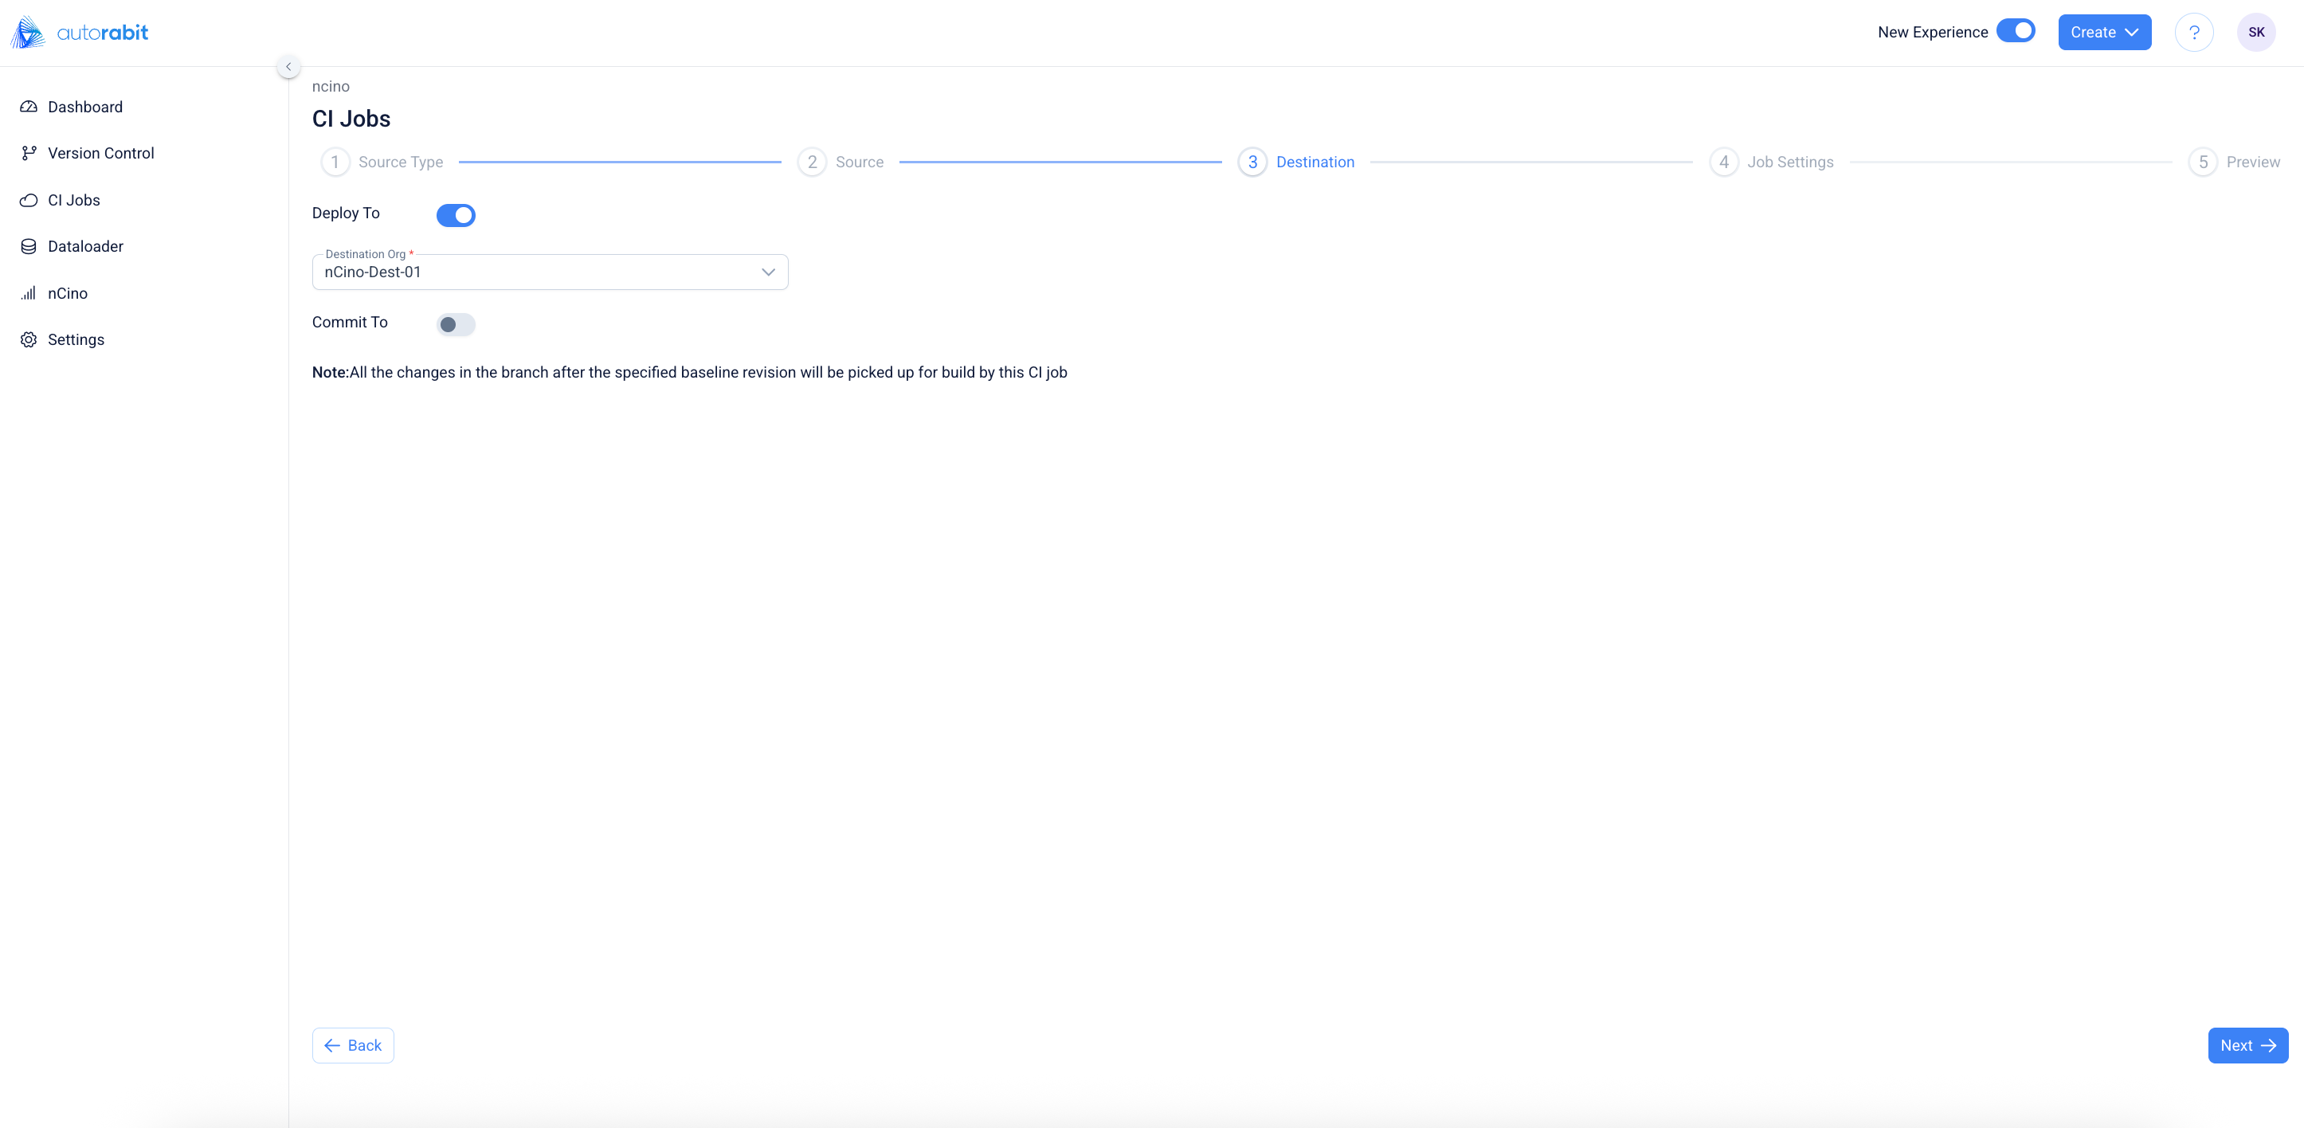The image size is (2304, 1128).
Task: Click the Settings gear icon
Action: click(x=29, y=340)
